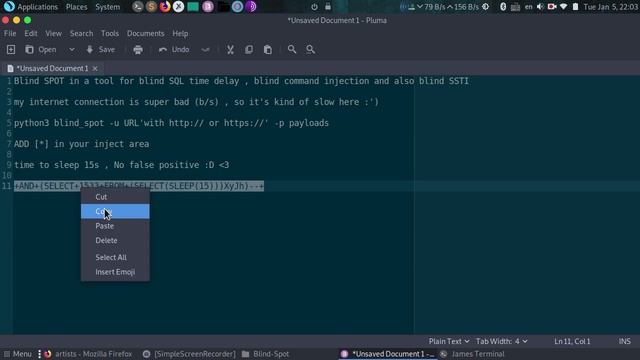
Task: Launch Firefox from the top panel
Action: (165, 7)
